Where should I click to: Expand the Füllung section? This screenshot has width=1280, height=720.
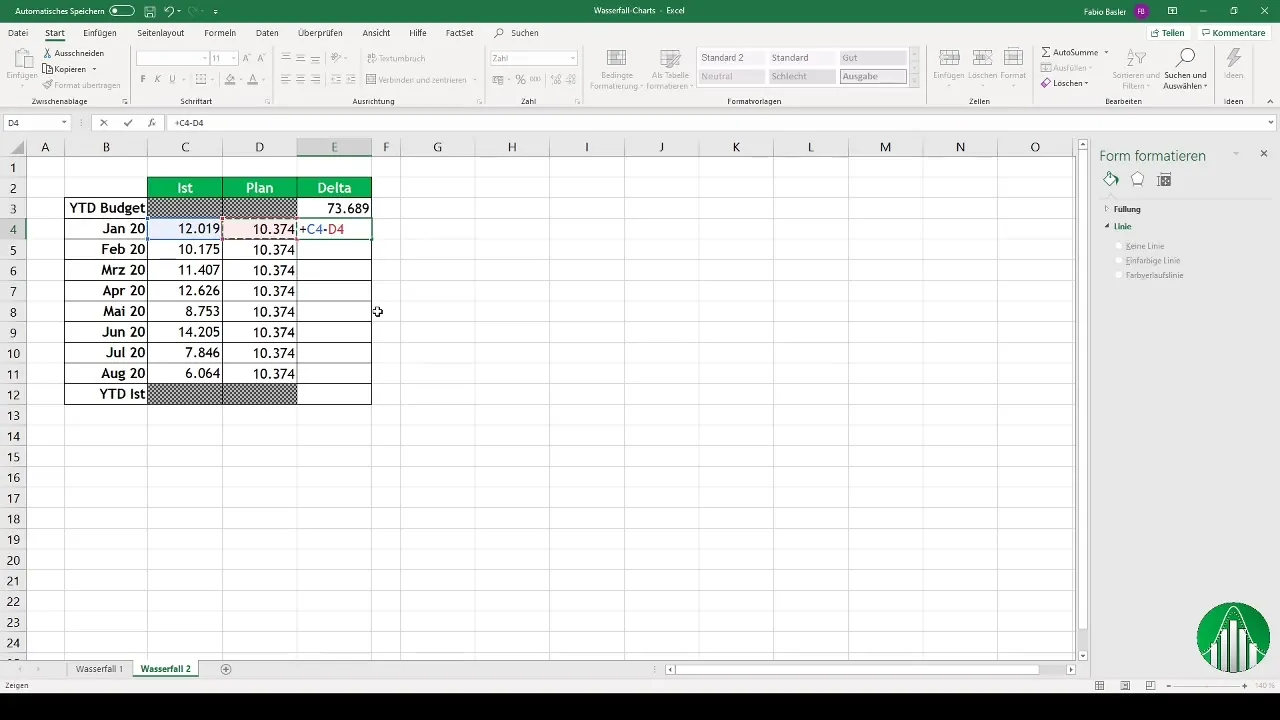(x=1106, y=209)
